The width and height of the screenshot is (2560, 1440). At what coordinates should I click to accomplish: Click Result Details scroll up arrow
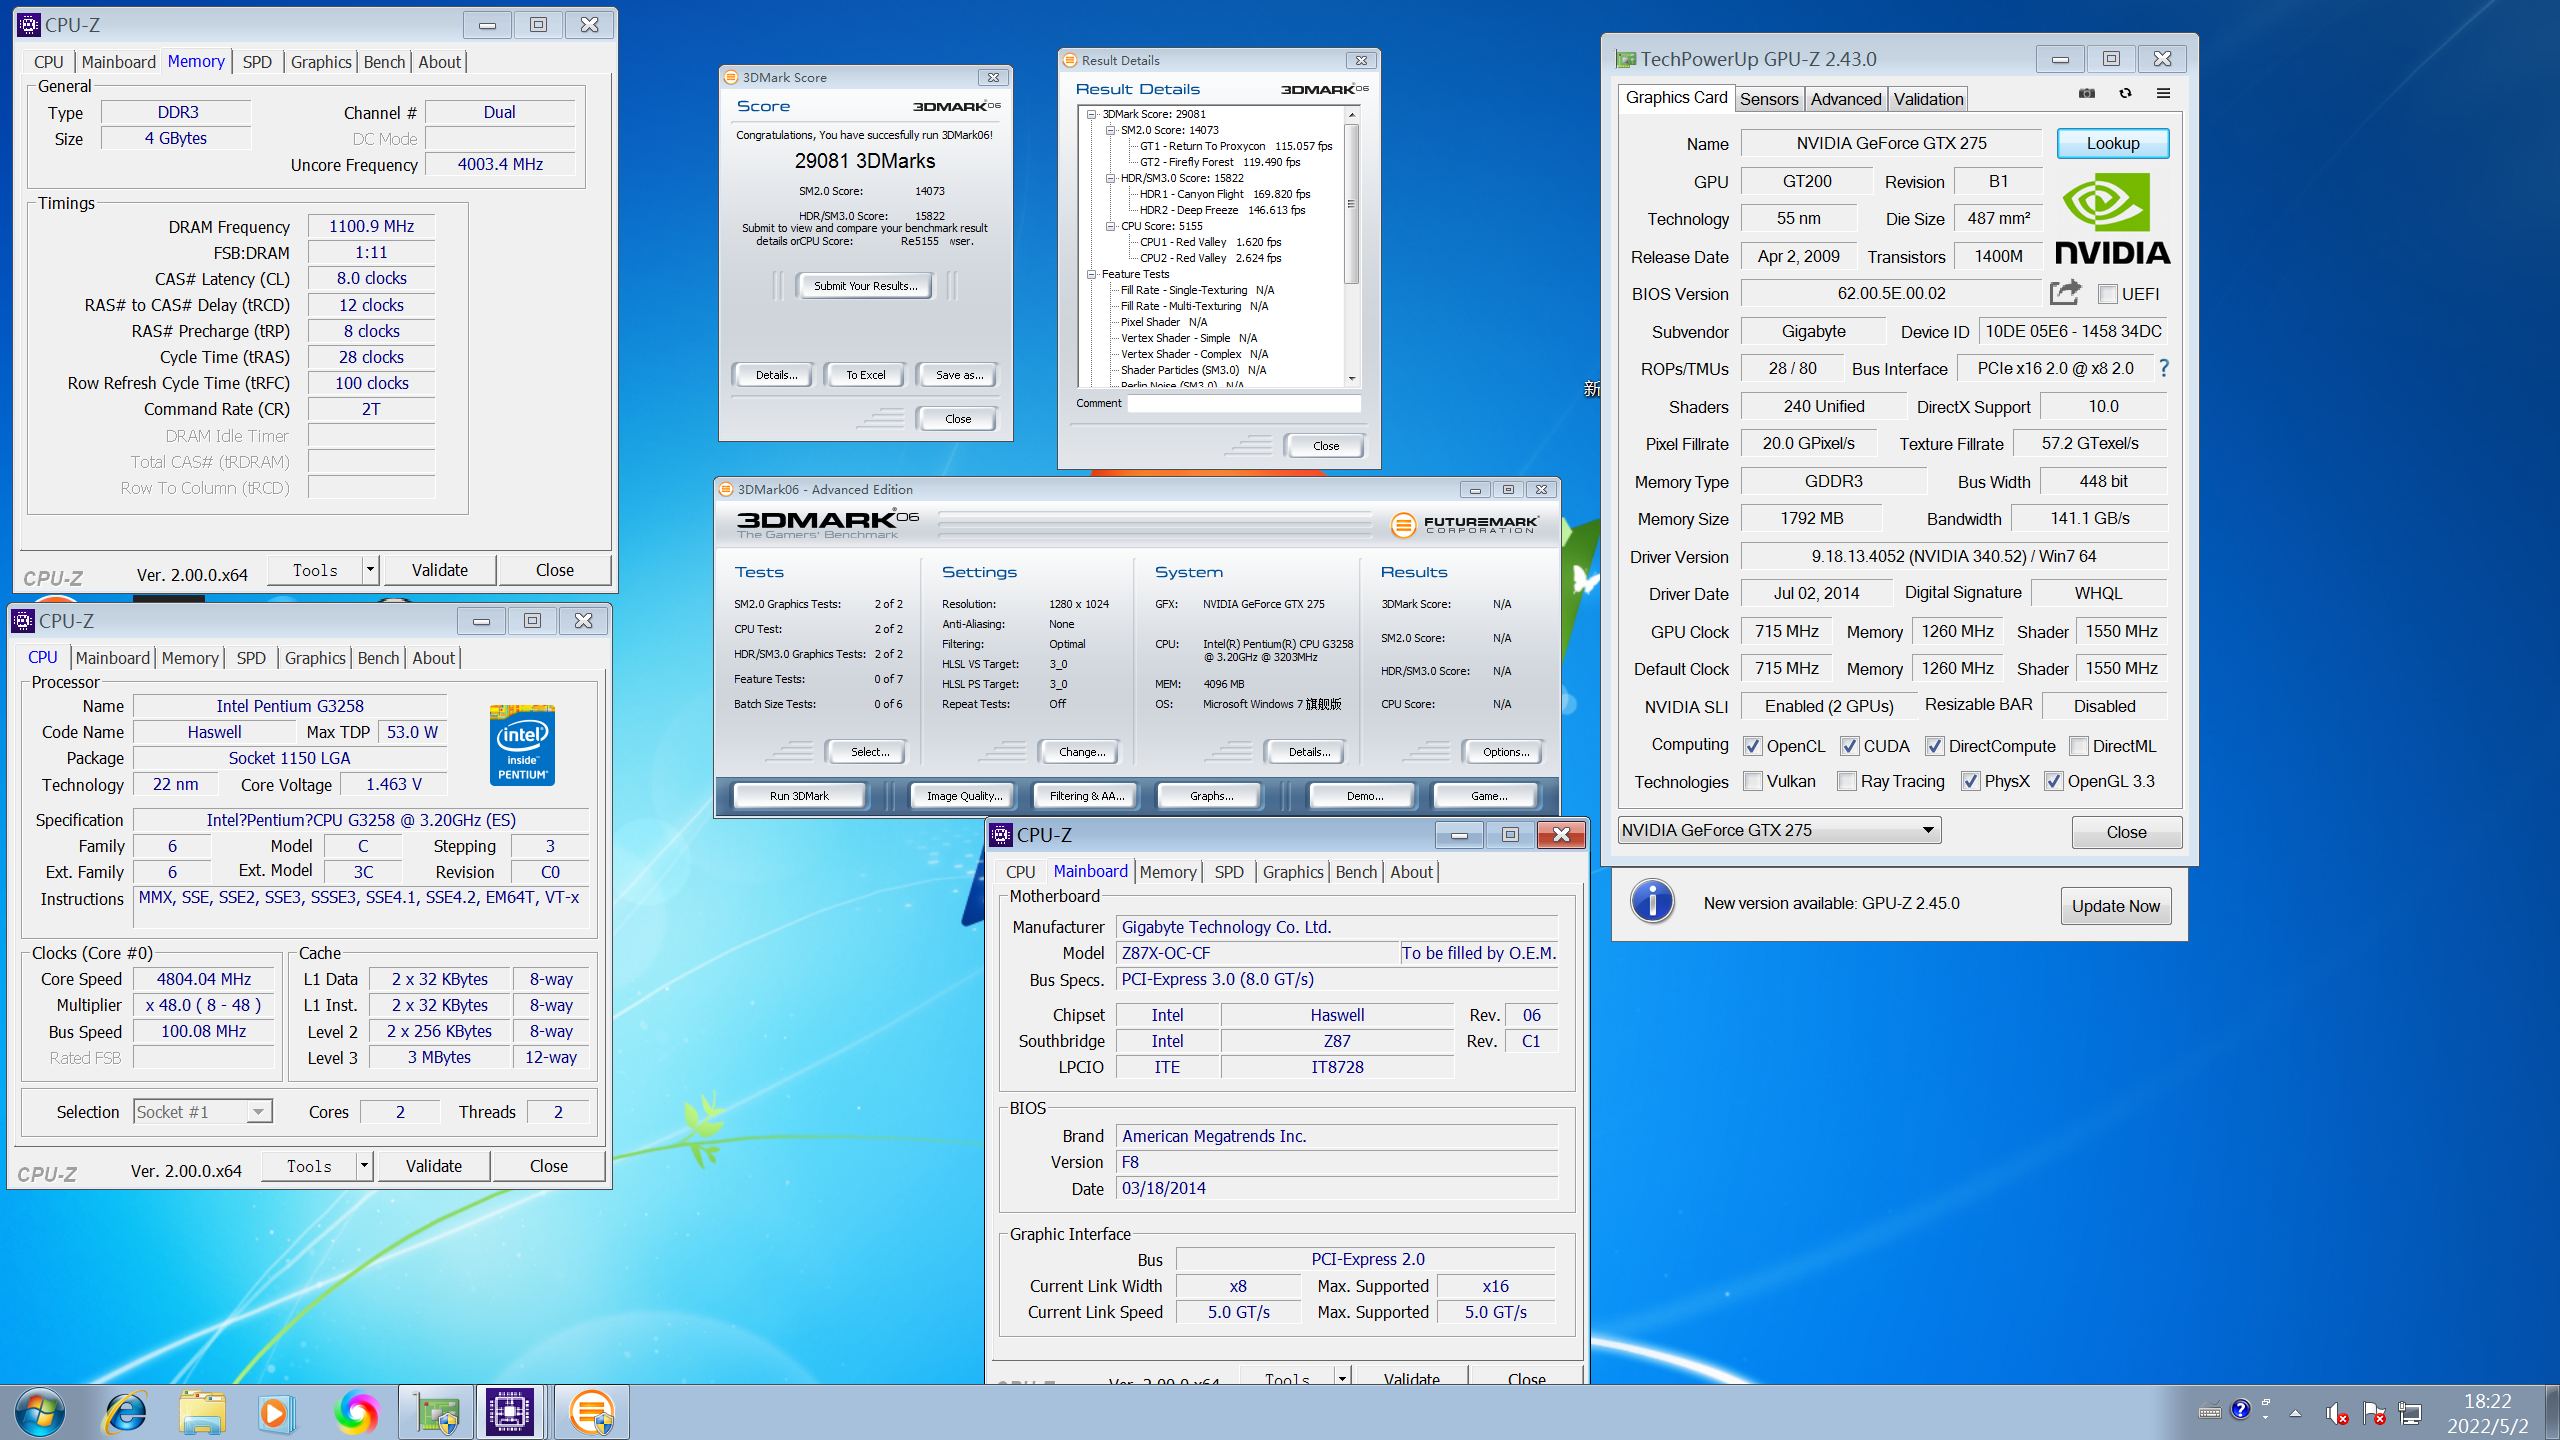(1352, 115)
